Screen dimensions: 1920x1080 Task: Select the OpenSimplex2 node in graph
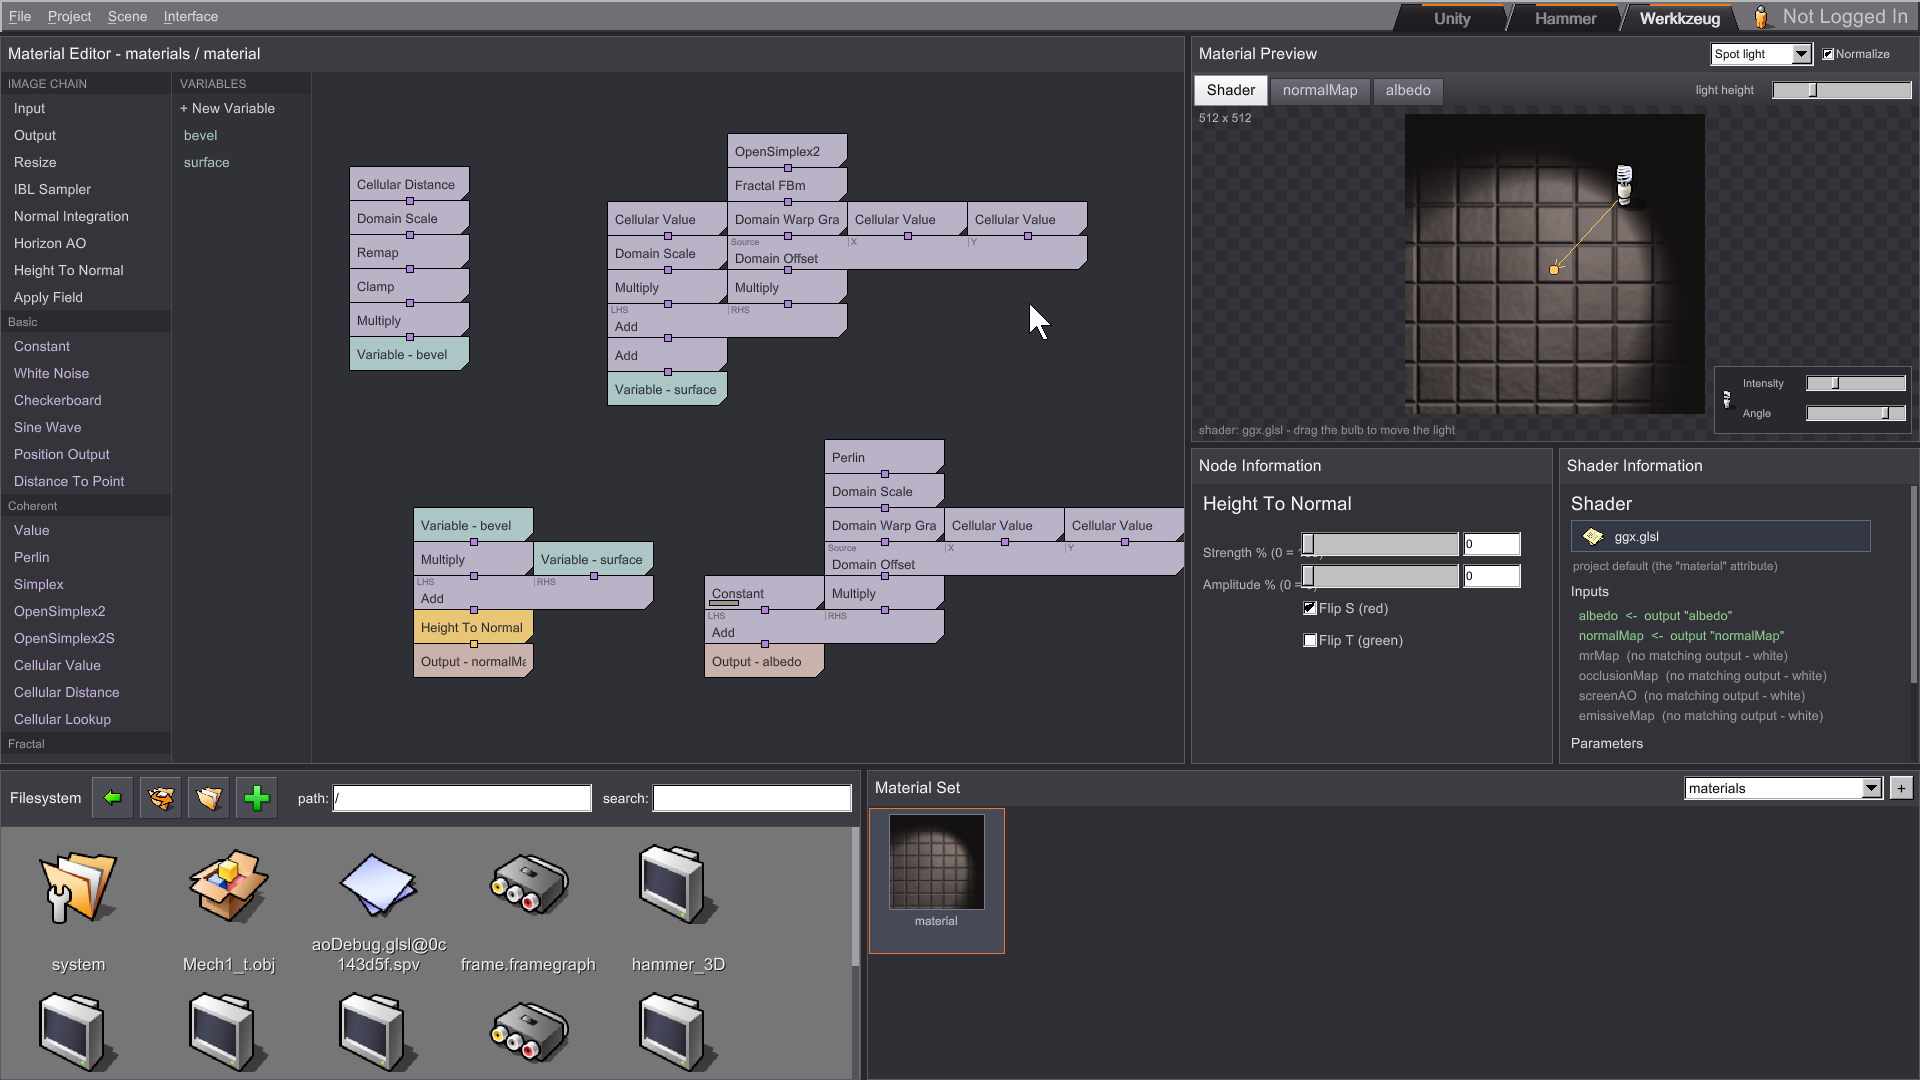click(786, 151)
